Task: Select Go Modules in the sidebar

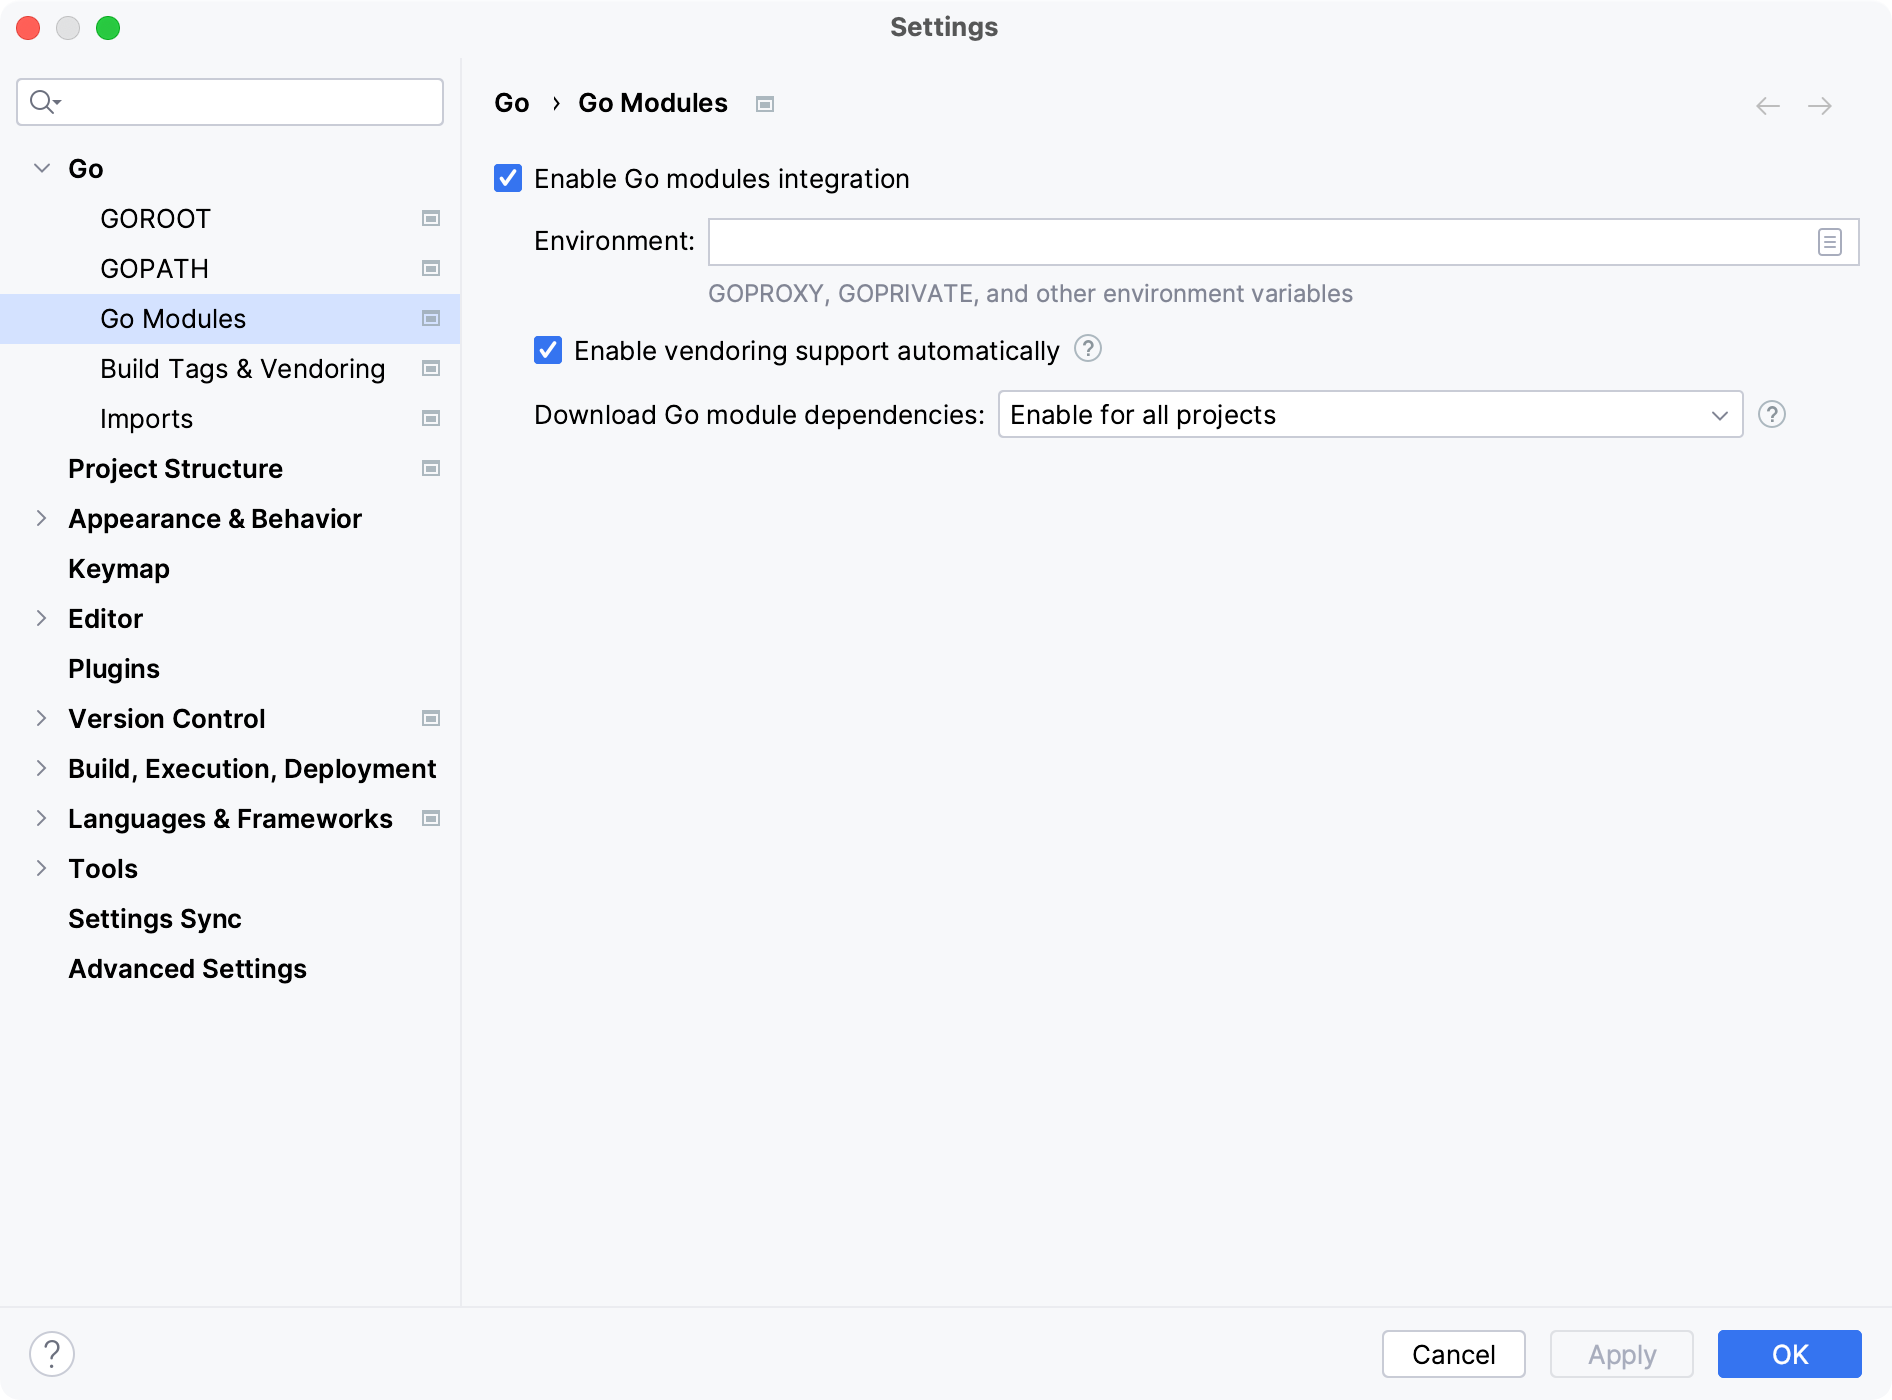Action: point(230,318)
